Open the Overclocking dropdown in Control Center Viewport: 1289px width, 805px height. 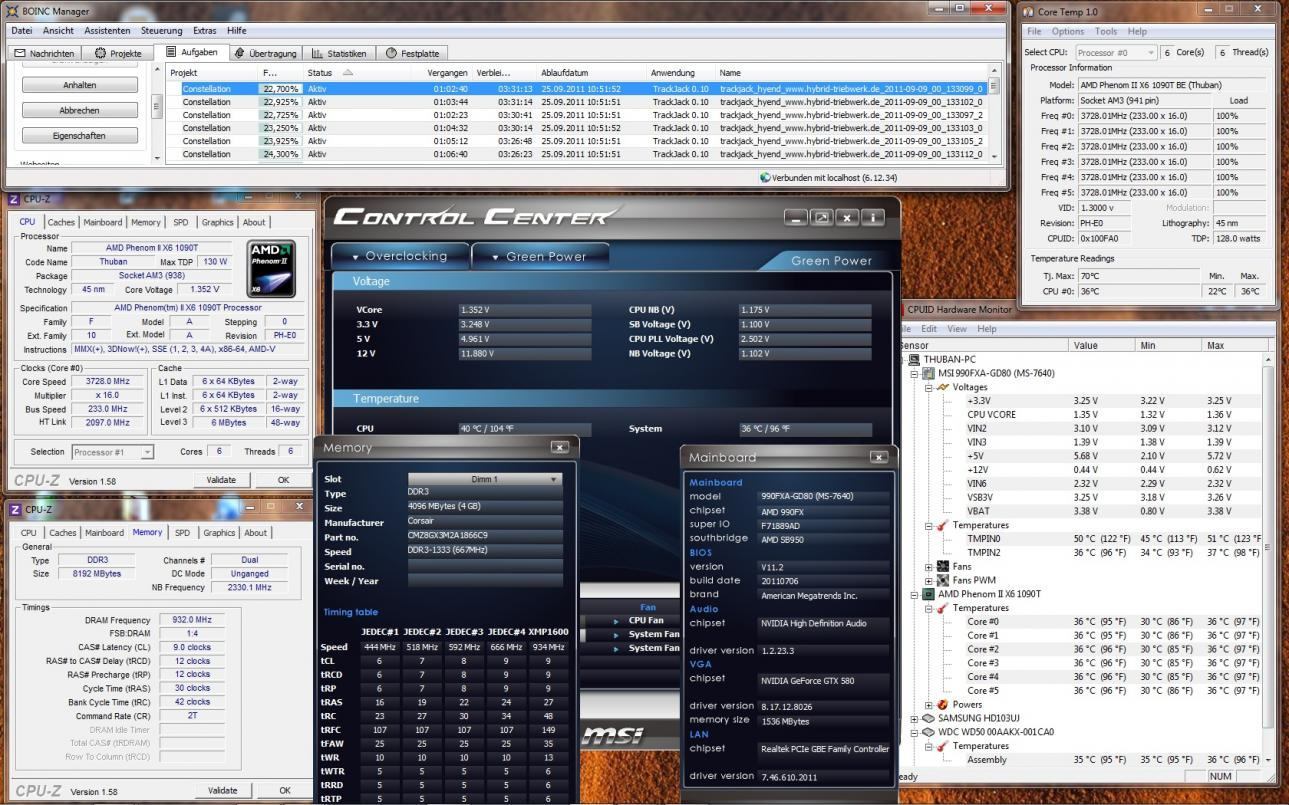(399, 256)
